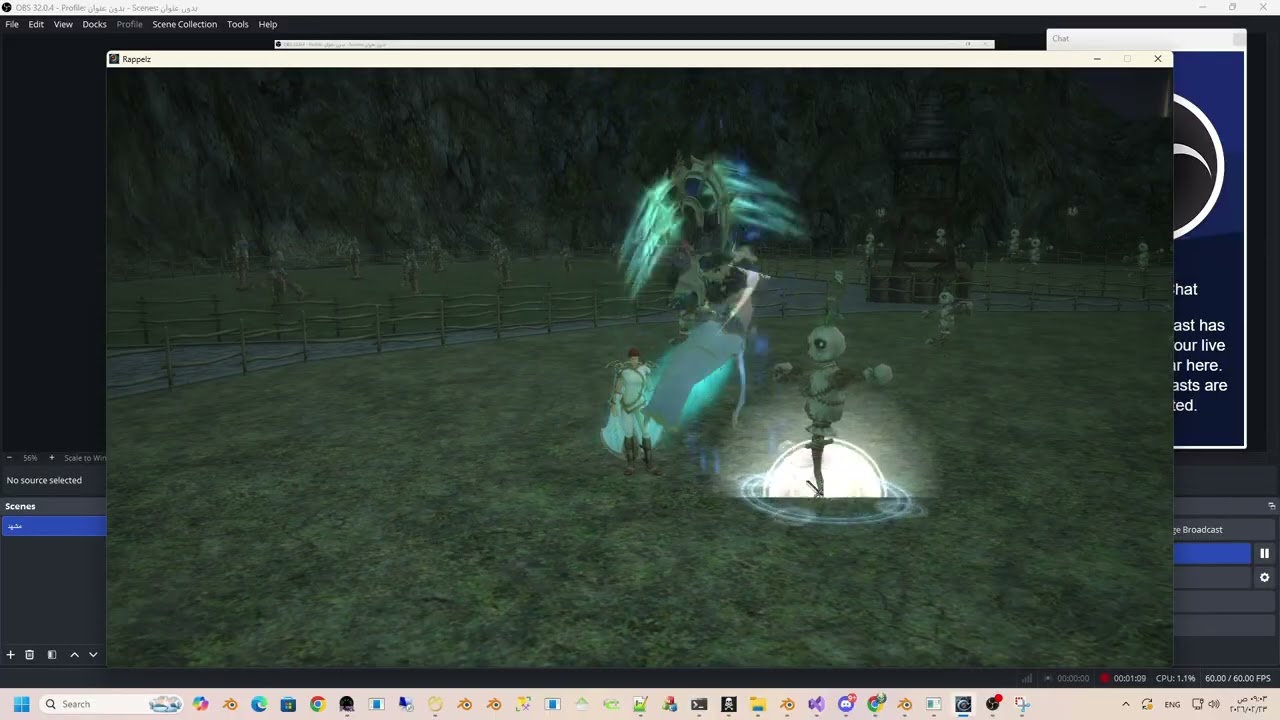The width and height of the screenshot is (1280, 720).
Task: Click the 56% preview zoom value
Action: pos(30,458)
